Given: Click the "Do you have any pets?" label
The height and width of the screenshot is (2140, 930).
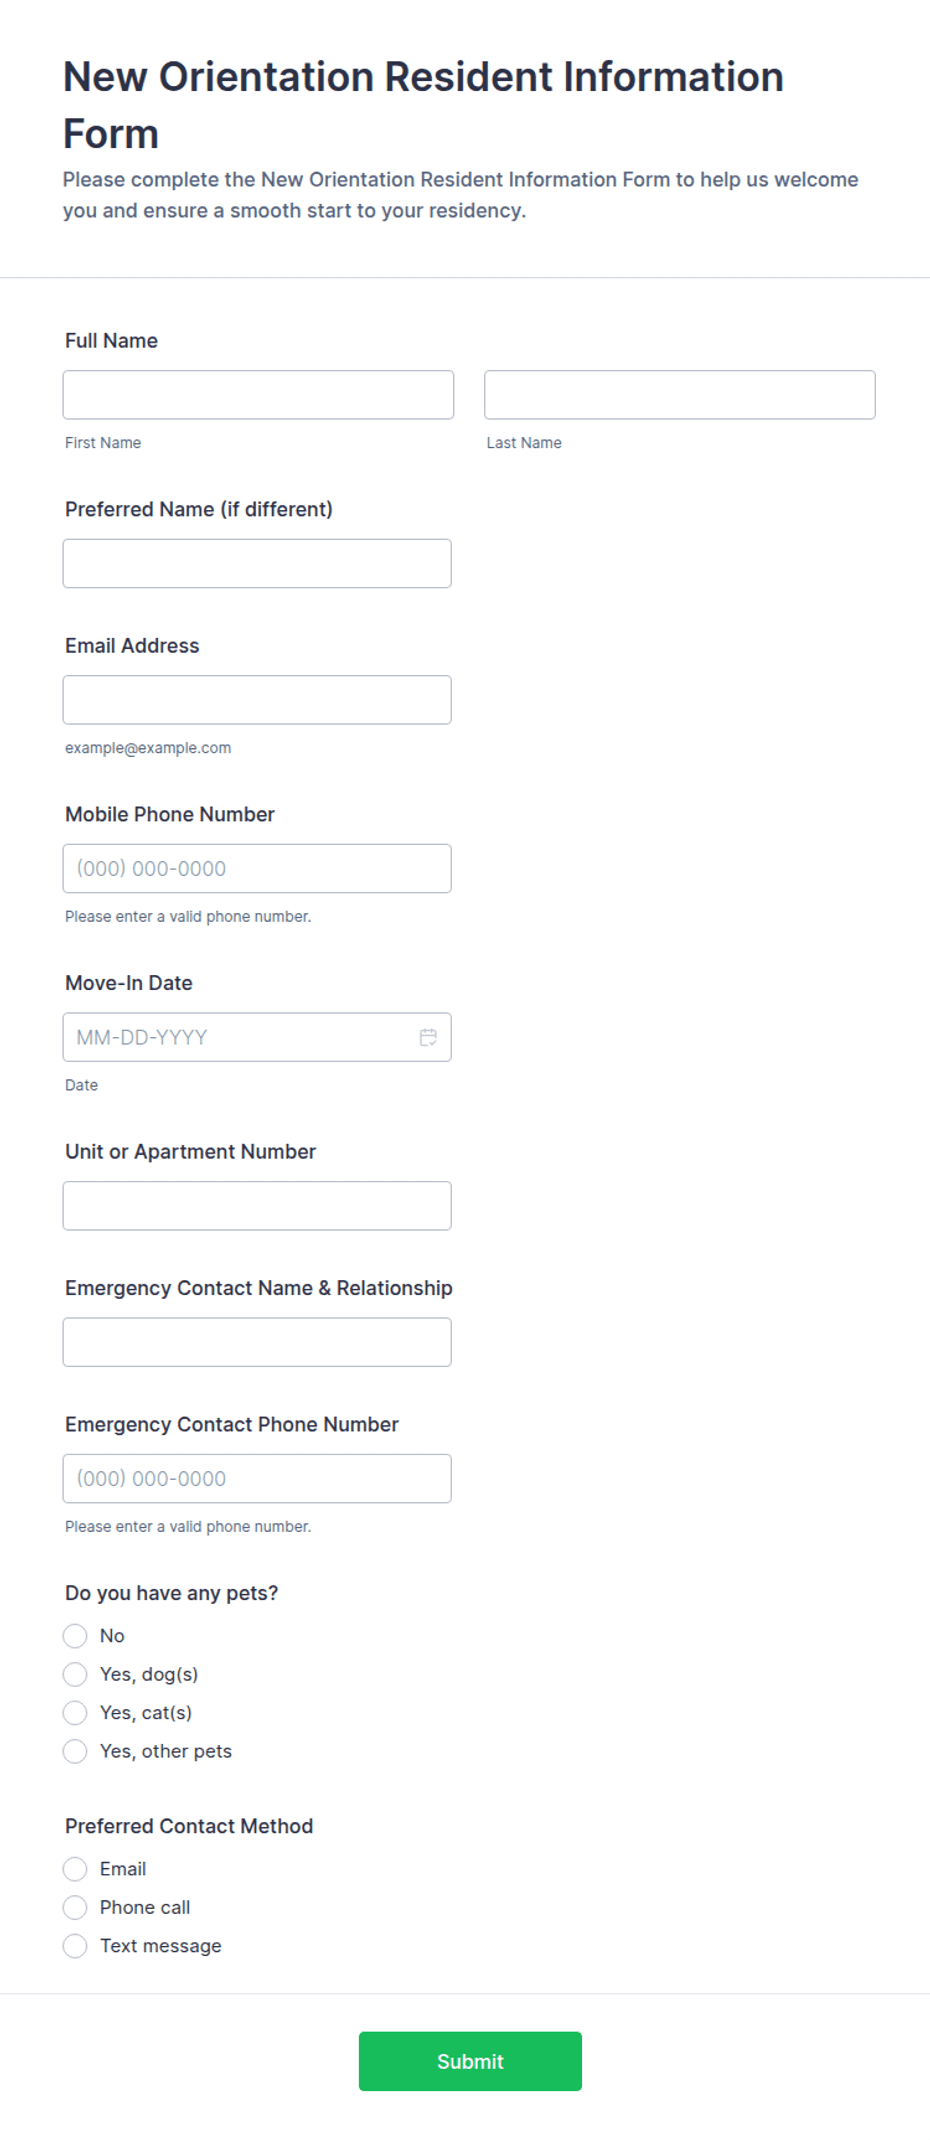Looking at the screenshot, I should point(172,1593).
